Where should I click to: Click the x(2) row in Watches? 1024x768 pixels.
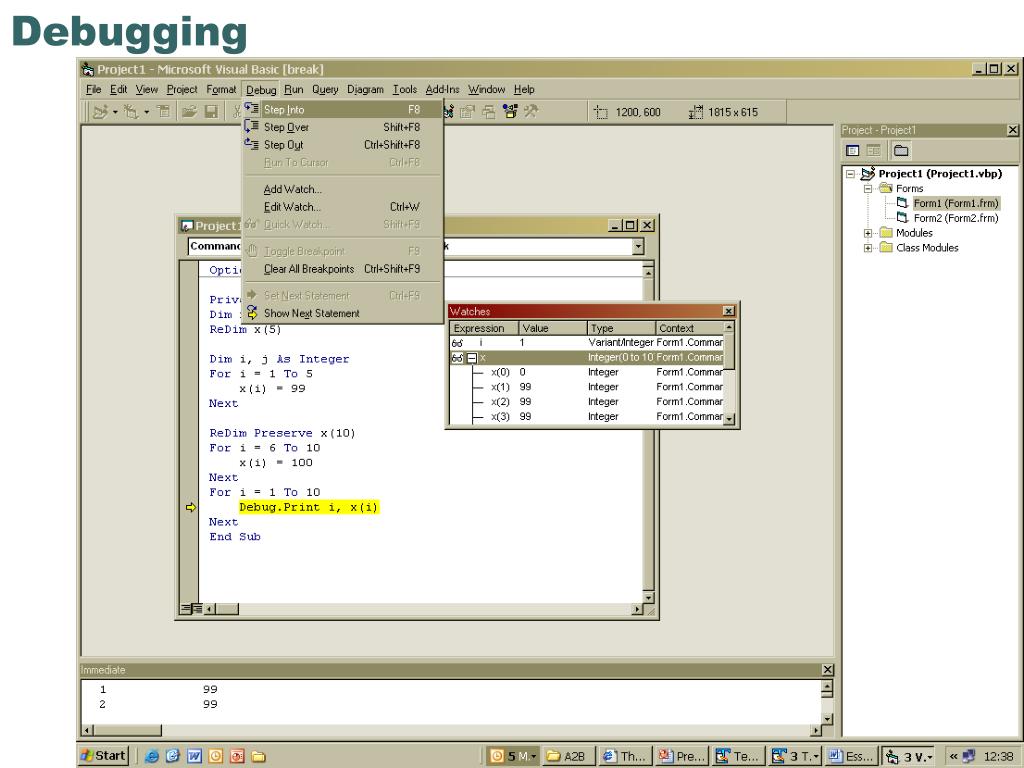[587, 402]
